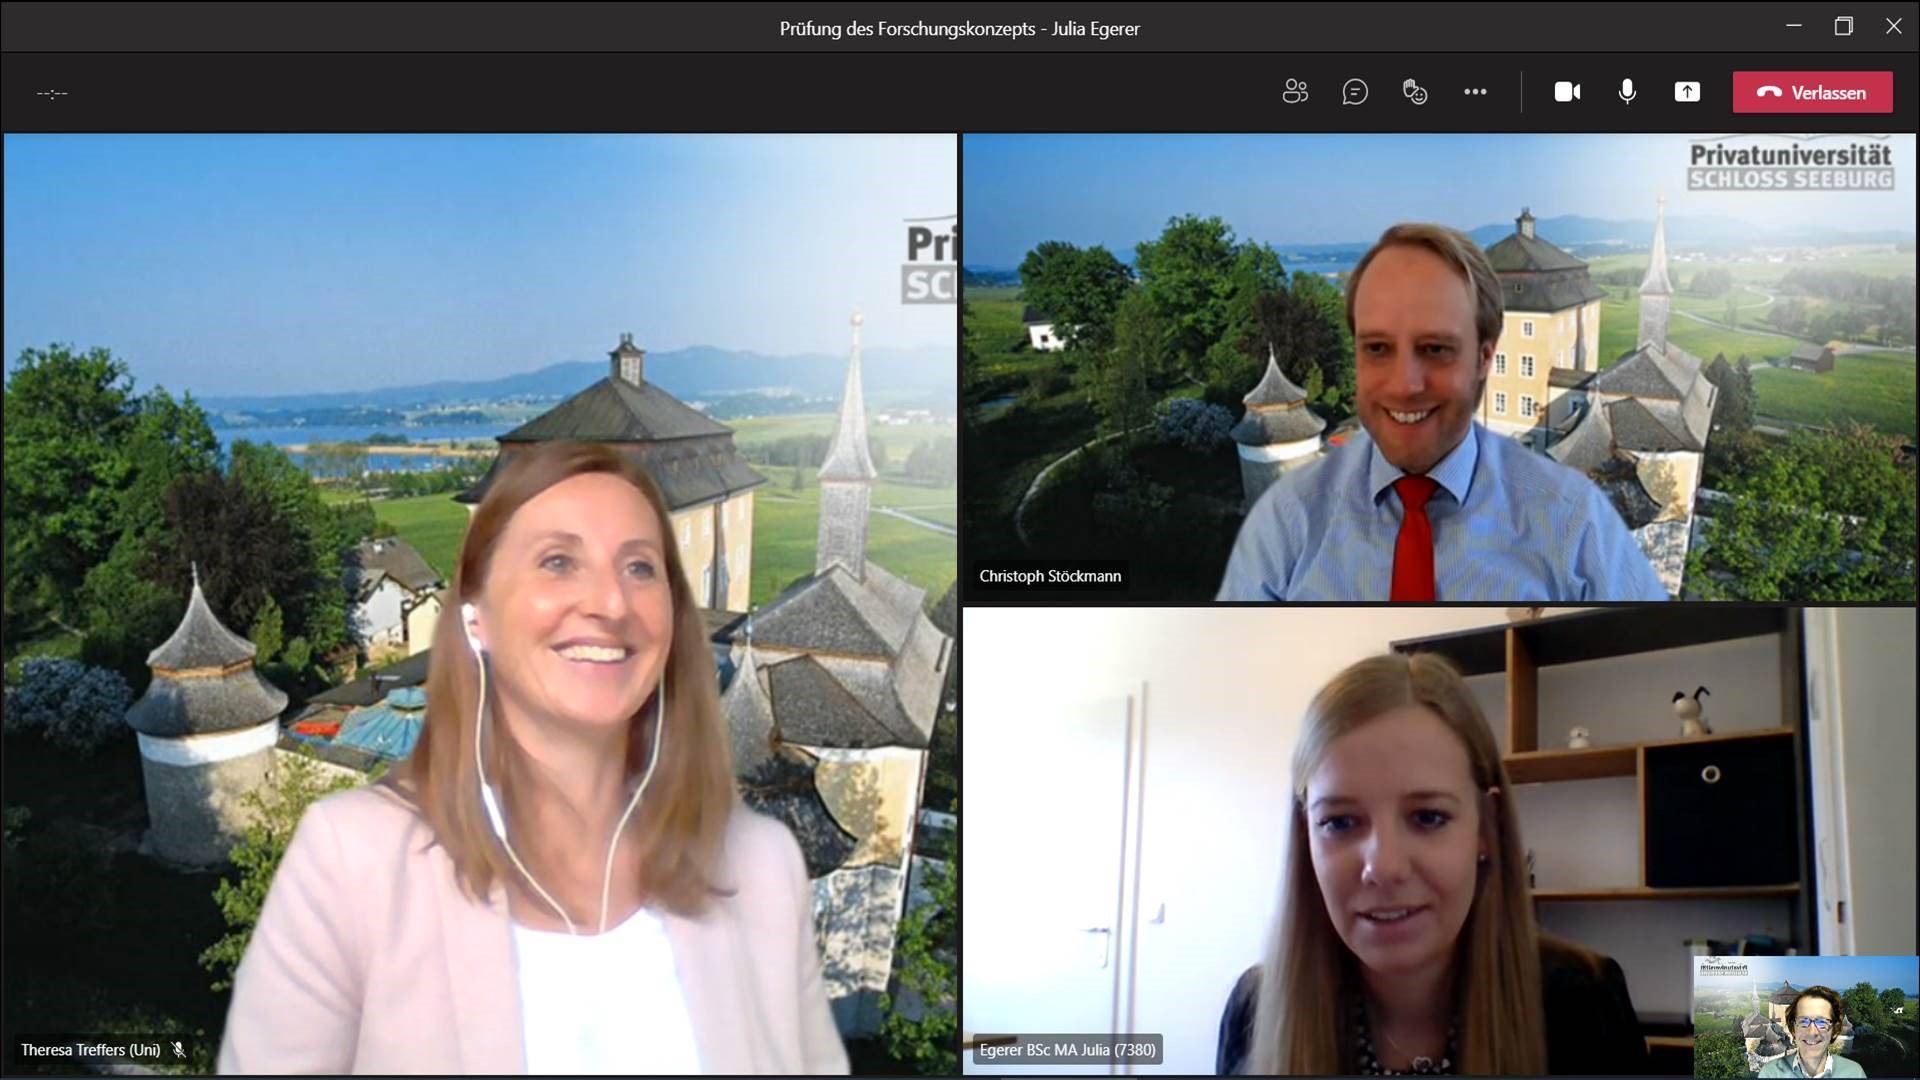Click Egerer BSc MA Julia name label
The image size is (1920, 1080).
(1067, 1050)
